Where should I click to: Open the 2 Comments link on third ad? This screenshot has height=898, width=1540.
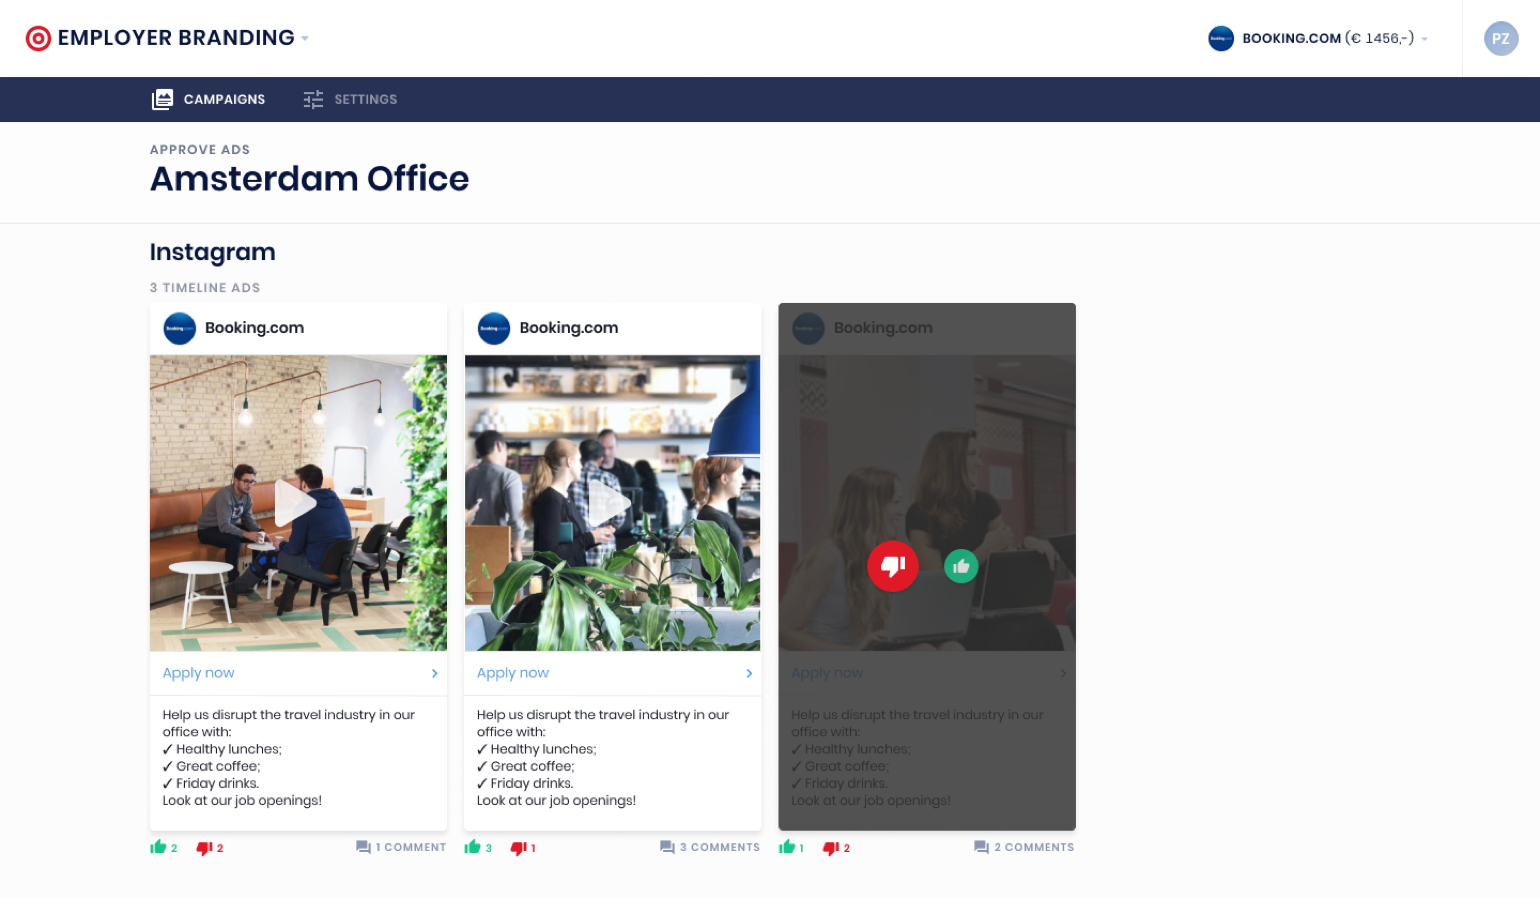point(1024,847)
